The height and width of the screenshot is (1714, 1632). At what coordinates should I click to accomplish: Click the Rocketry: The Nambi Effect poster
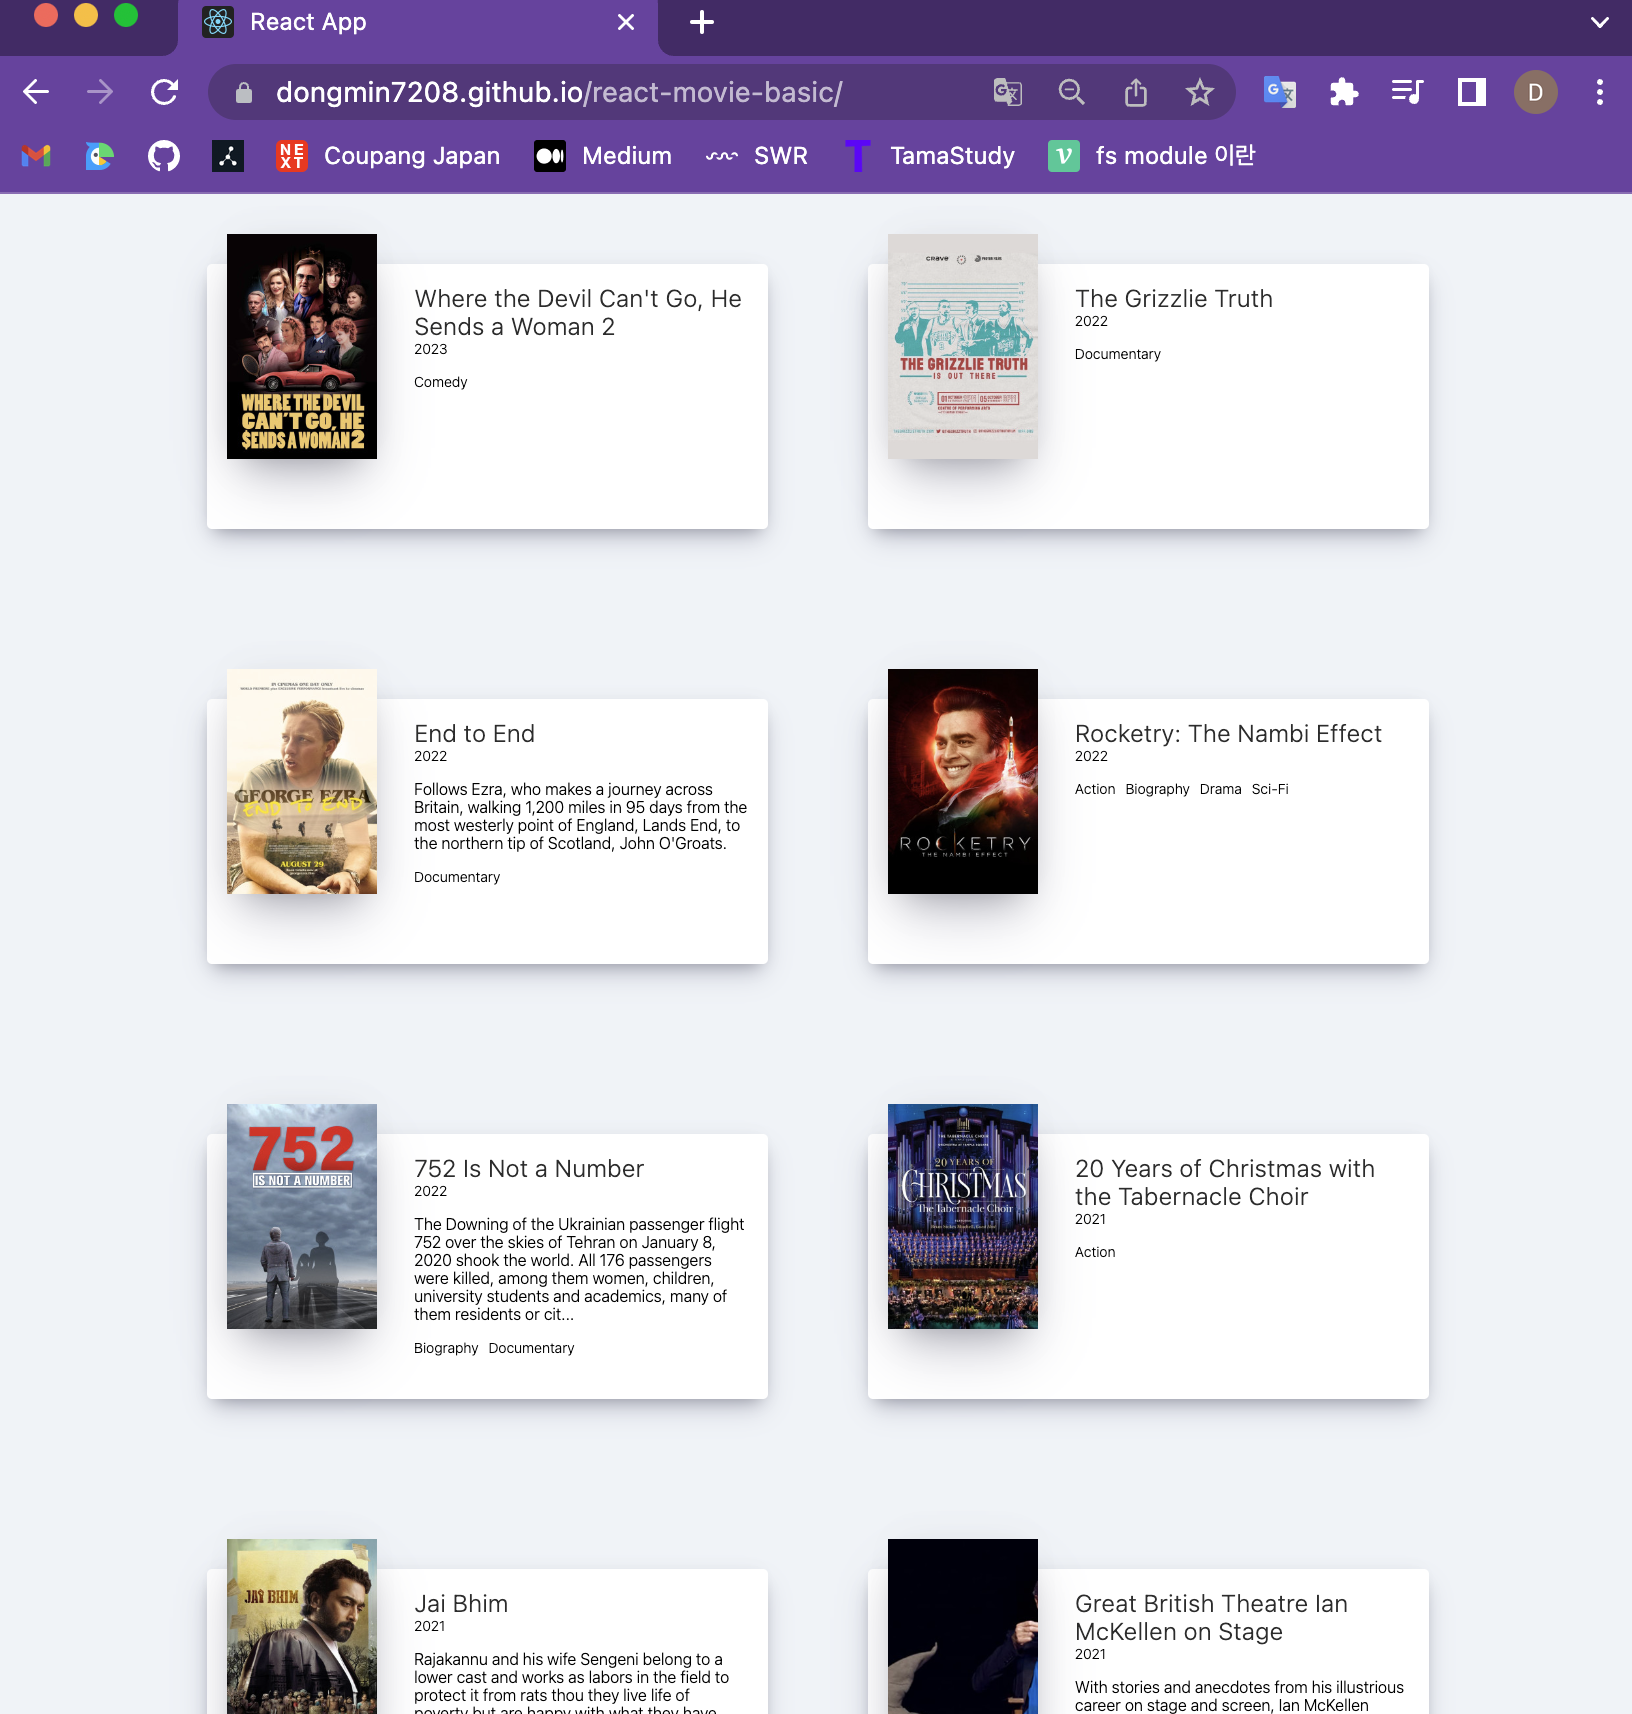pyautogui.click(x=961, y=781)
